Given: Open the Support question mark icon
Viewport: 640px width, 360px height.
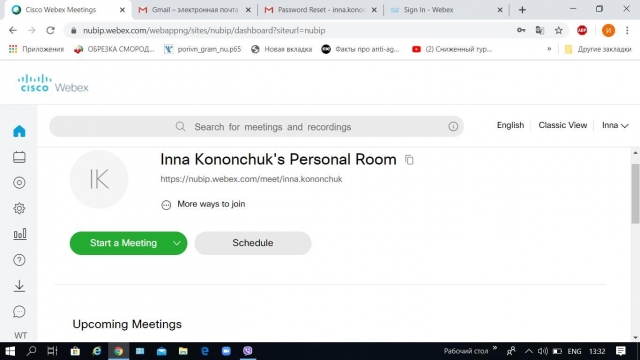Looking at the screenshot, I should (19, 260).
